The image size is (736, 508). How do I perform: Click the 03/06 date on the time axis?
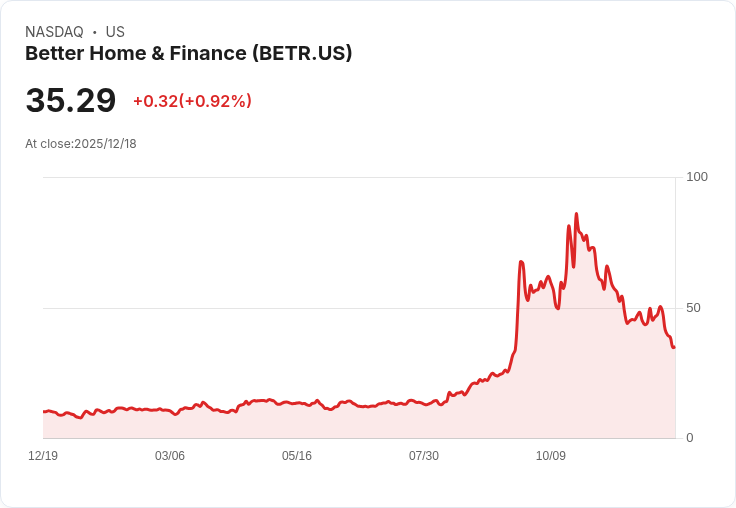pos(170,456)
